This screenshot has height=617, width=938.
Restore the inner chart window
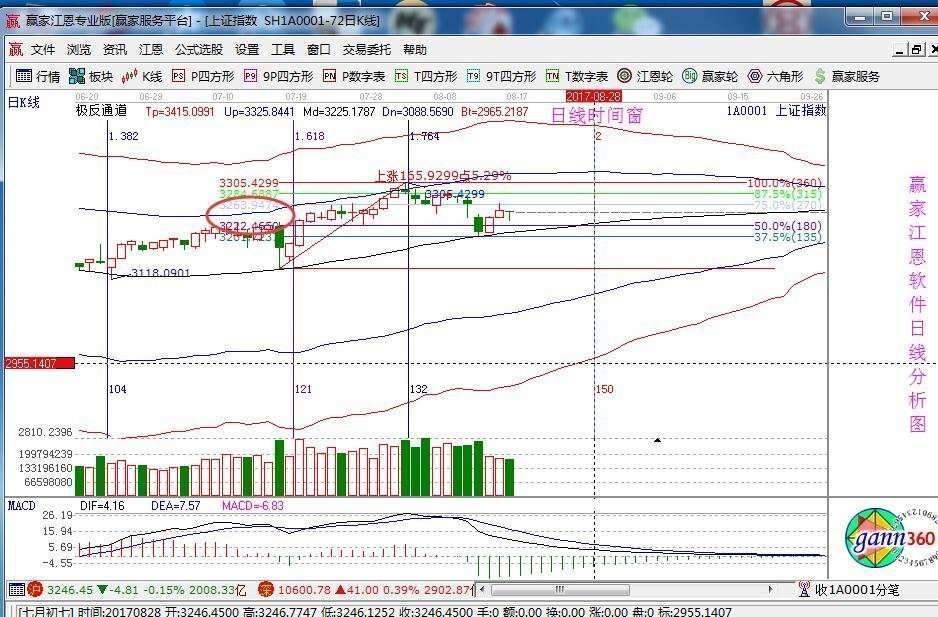(x=916, y=50)
